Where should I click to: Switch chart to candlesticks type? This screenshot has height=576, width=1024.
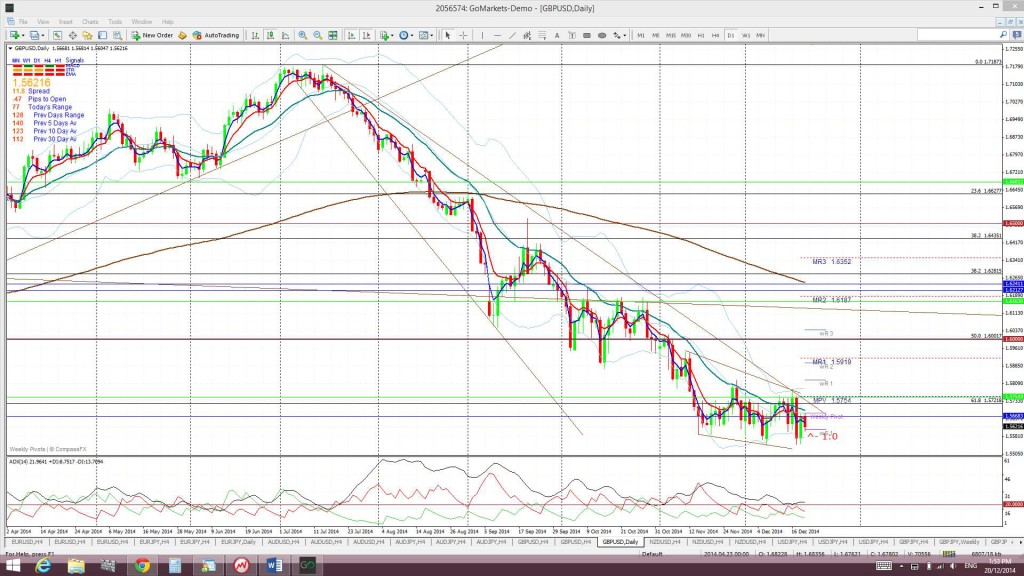tap(270, 35)
